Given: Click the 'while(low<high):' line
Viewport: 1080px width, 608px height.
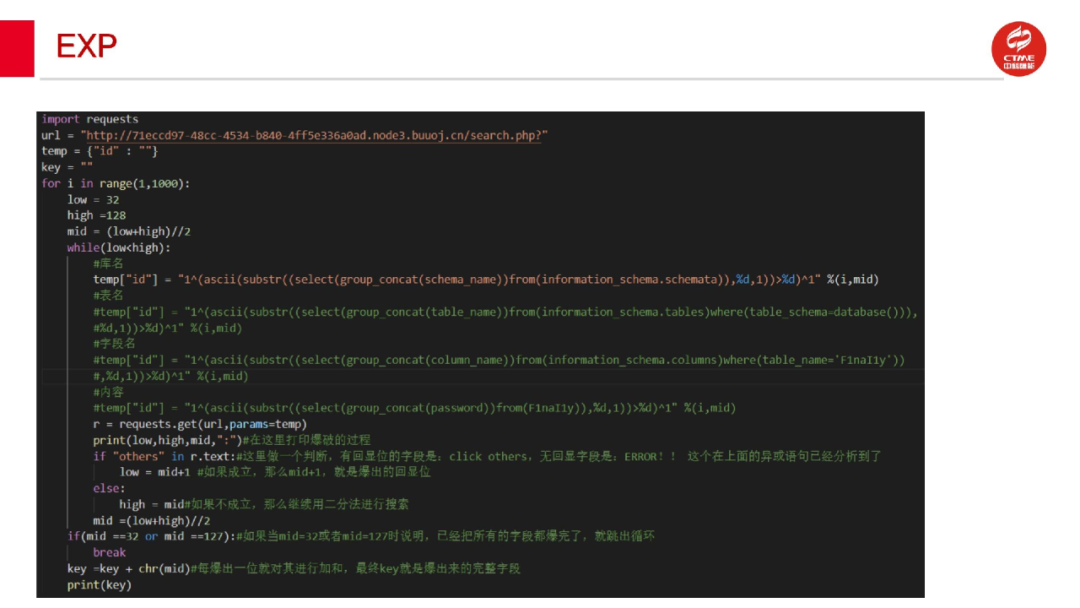Looking at the screenshot, I should 118,248.
